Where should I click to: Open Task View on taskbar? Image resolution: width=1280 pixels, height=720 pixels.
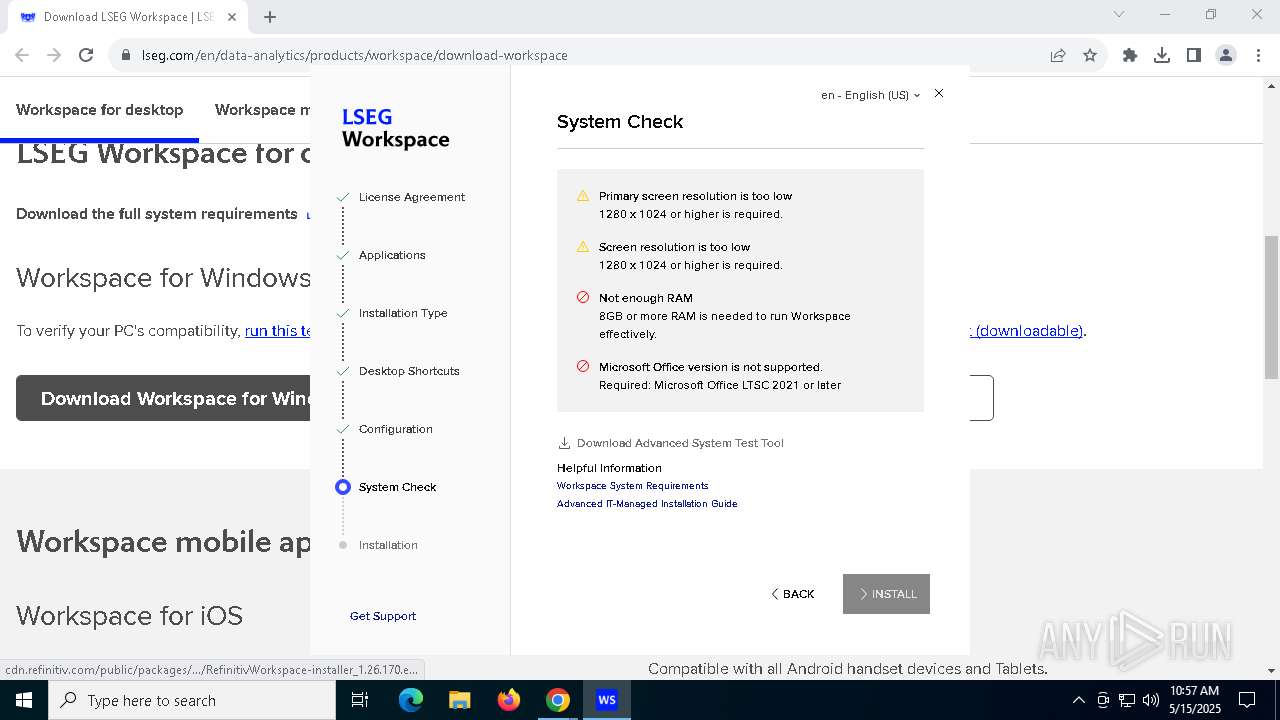360,700
